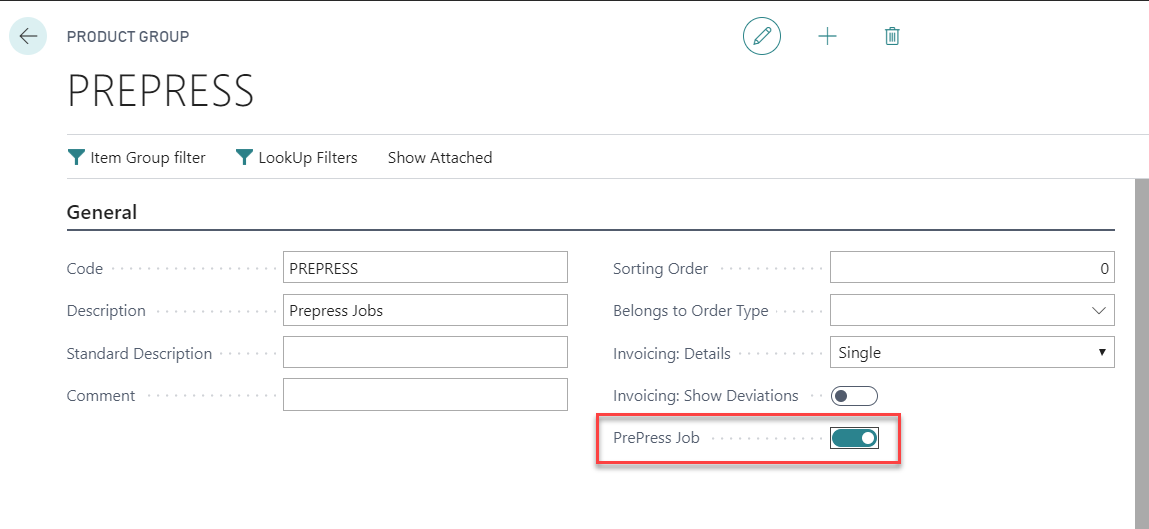Click the plus icon to add new

827,37
